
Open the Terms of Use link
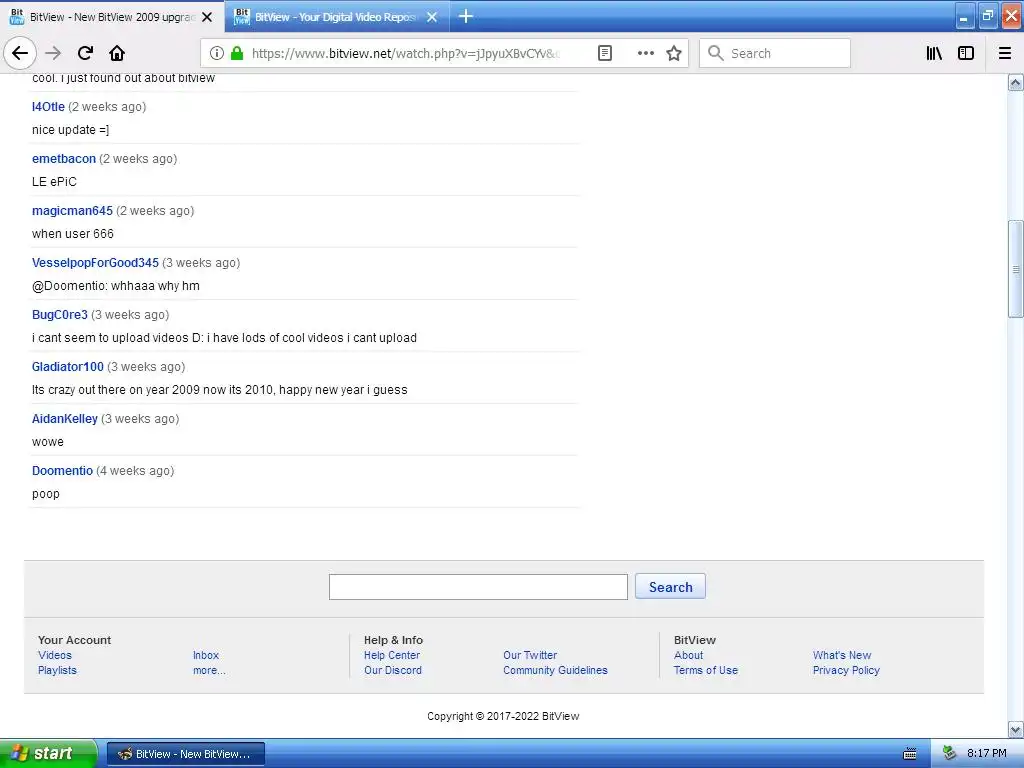point(705,670)
